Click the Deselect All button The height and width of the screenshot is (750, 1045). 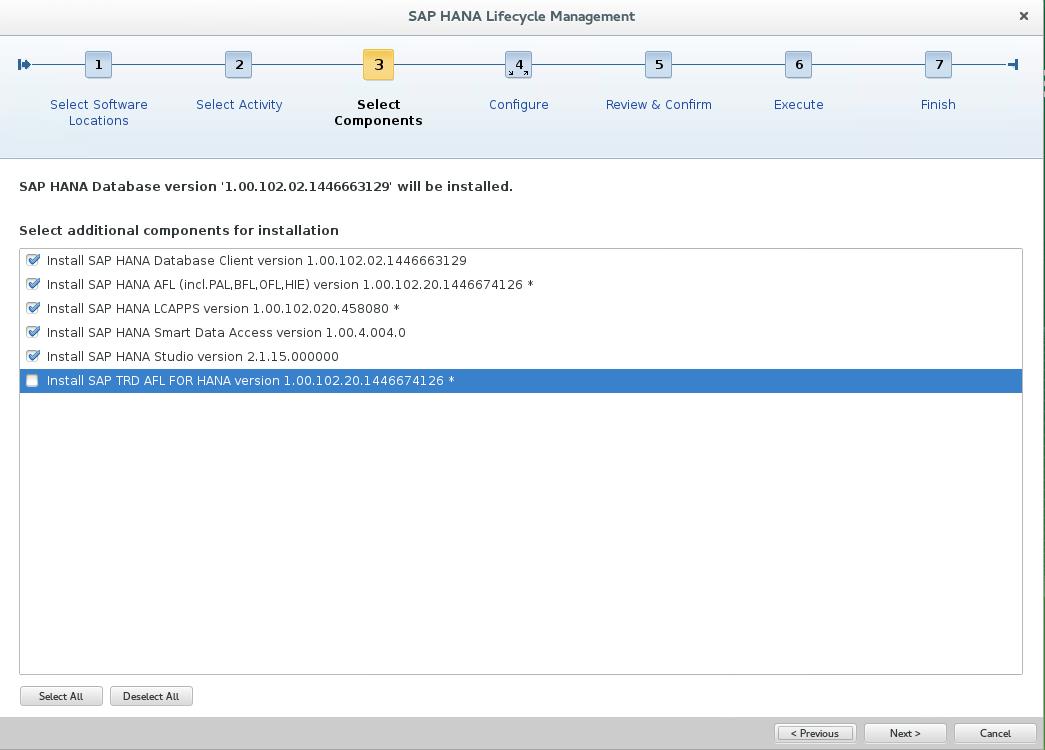pyautogui.click(x=151, y=695)
